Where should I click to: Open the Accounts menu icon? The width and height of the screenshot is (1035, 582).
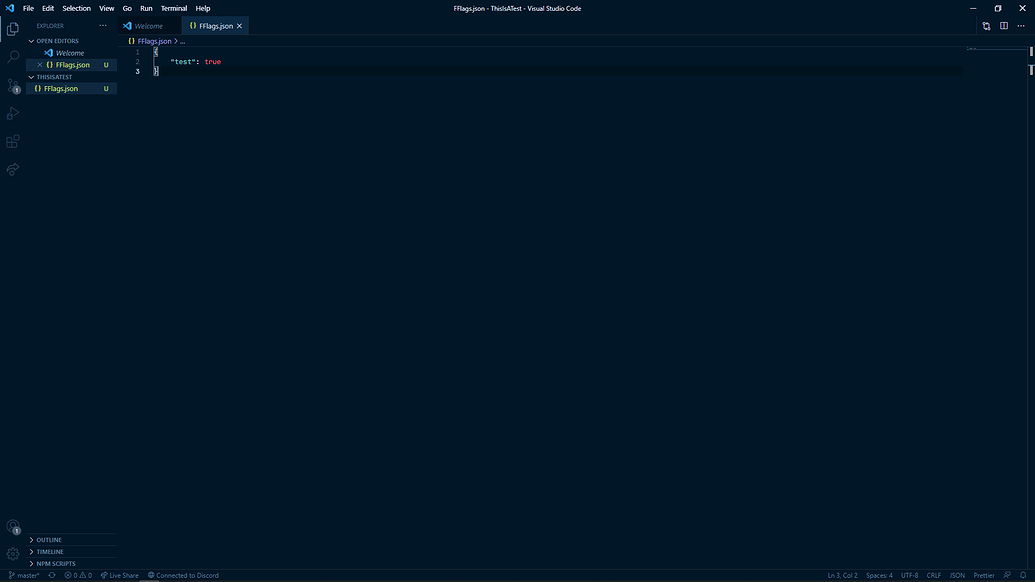[x=13, y=527]
